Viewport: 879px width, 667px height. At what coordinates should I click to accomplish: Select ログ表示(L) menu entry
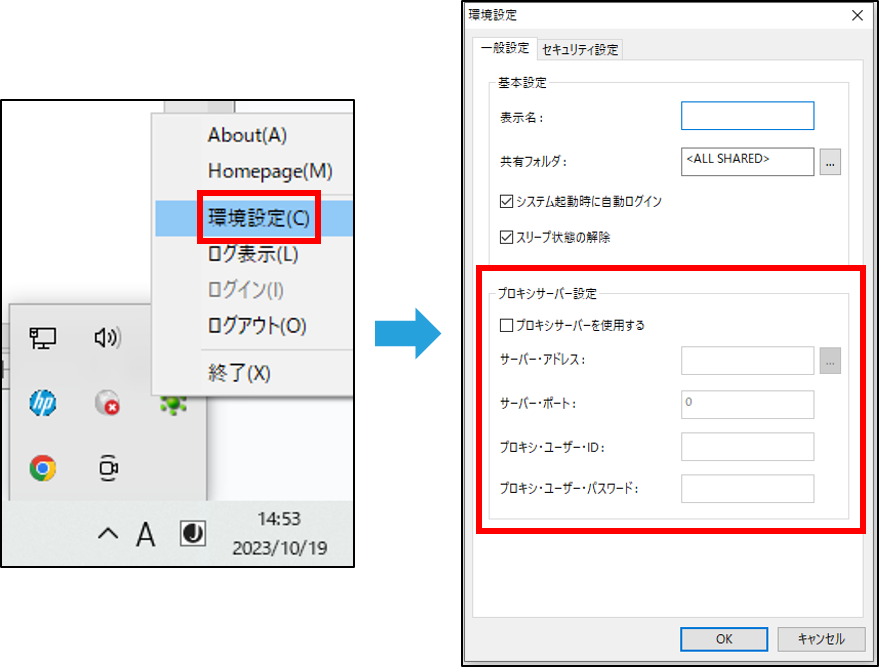point(253,254)
